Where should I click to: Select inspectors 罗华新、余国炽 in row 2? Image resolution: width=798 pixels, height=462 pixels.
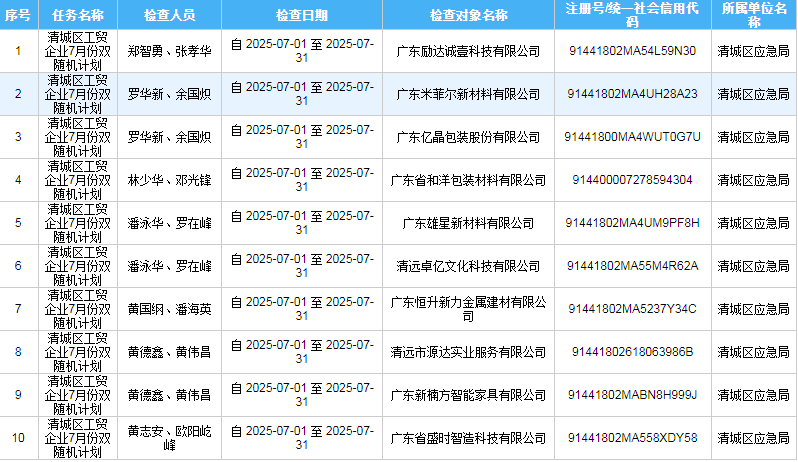[169, 94]
